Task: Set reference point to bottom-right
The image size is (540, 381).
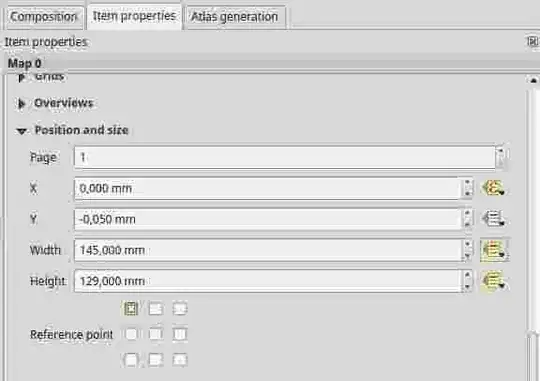Action: pyautogui.click(x=180, y=360)
